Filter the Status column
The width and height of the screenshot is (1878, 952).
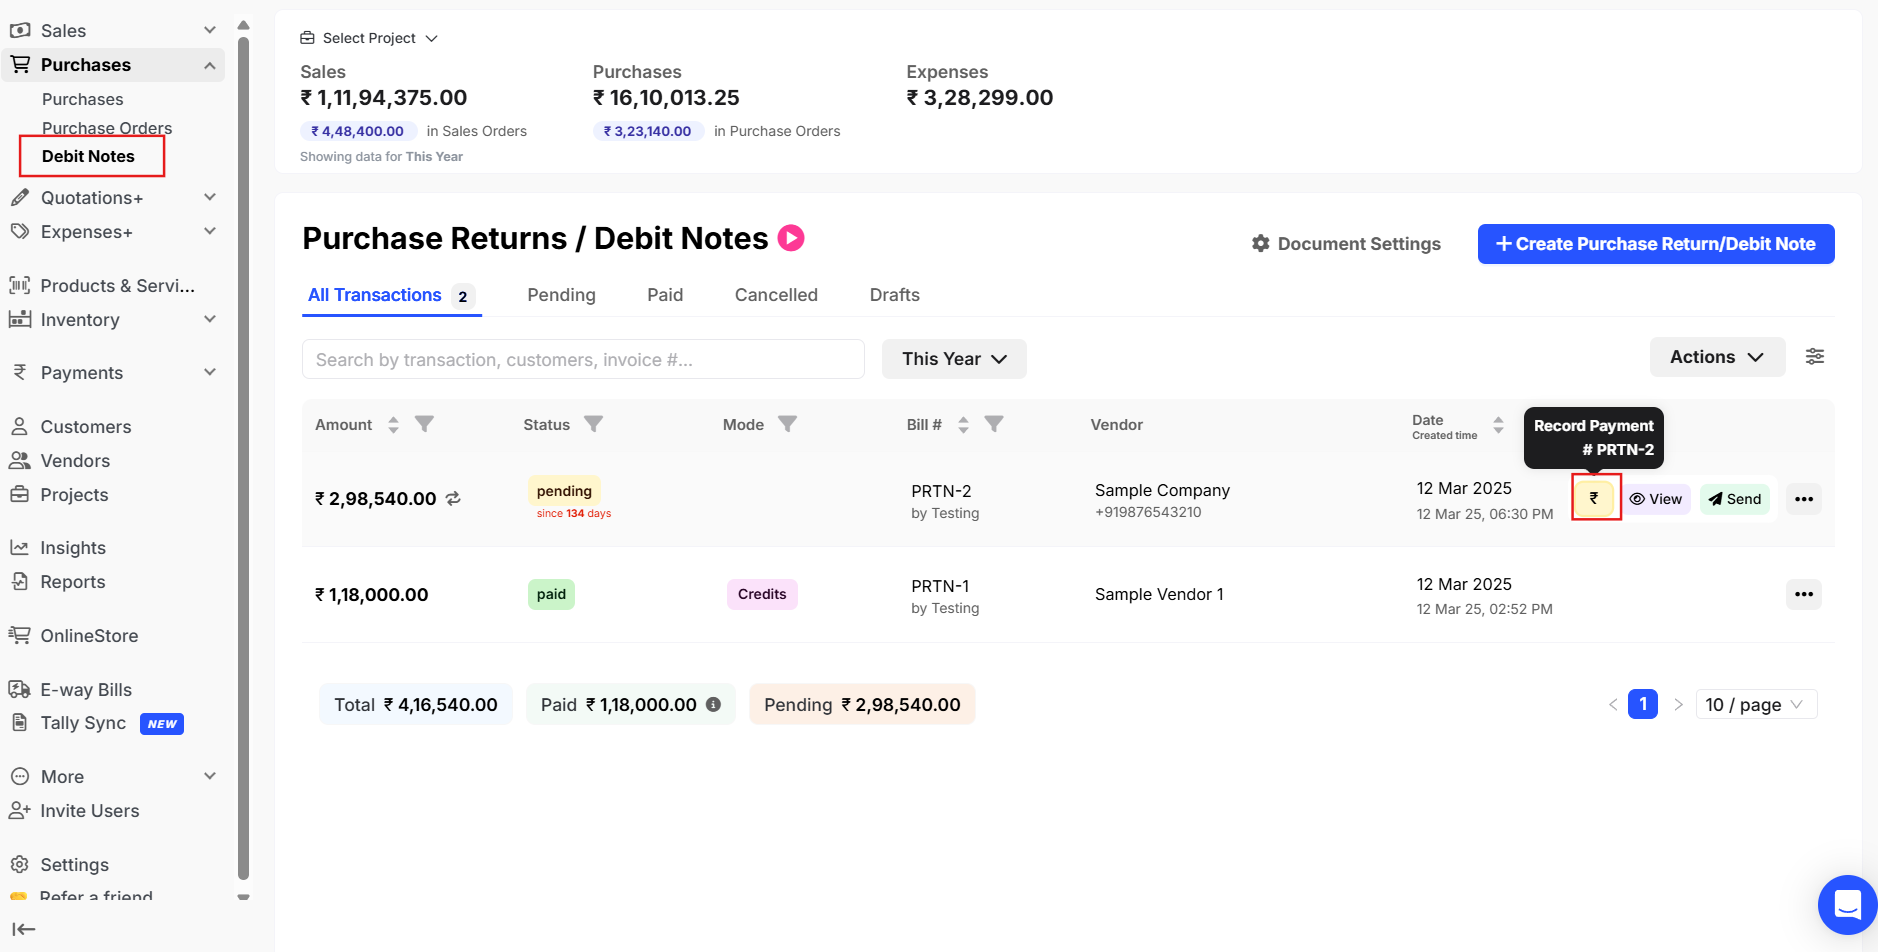tap(593, 424)
